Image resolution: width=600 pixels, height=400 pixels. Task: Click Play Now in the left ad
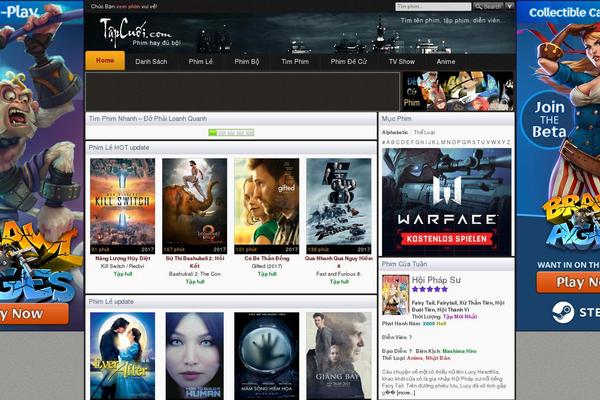pyautogui.click(x=34, y=314)
